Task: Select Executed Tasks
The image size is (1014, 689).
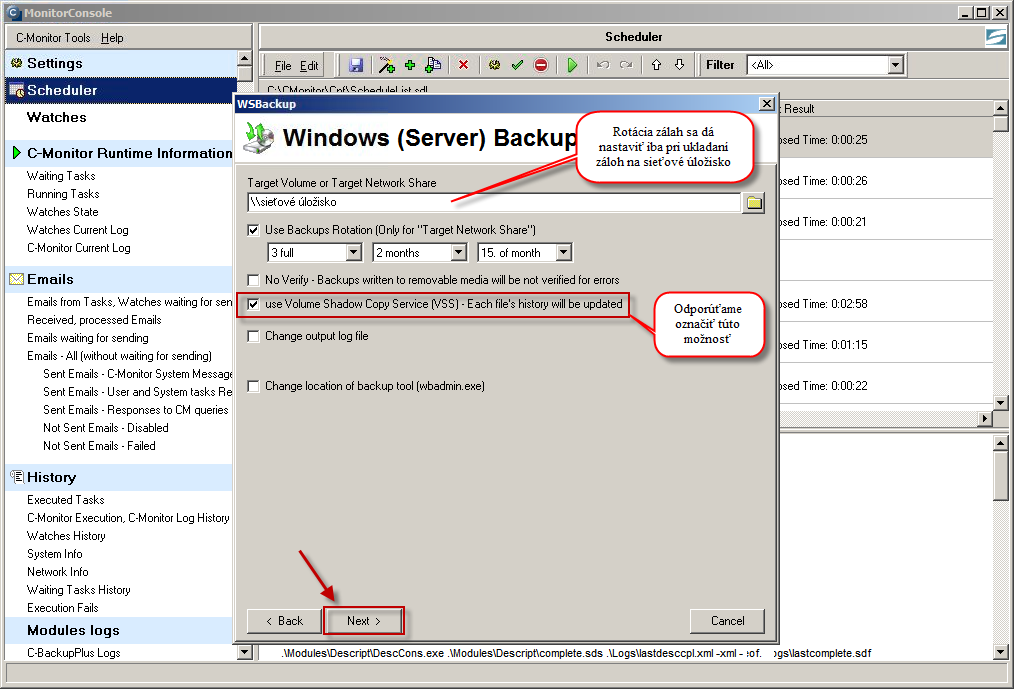Action: 65,500
